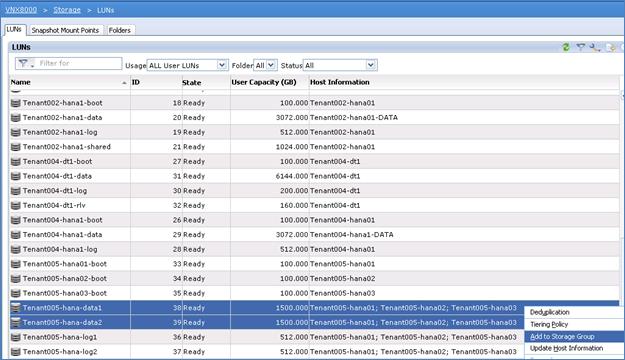625x360 pixels.
Task: Click host info of Tenant005-hana-log2 row
Action: click(x=413, y=352)
